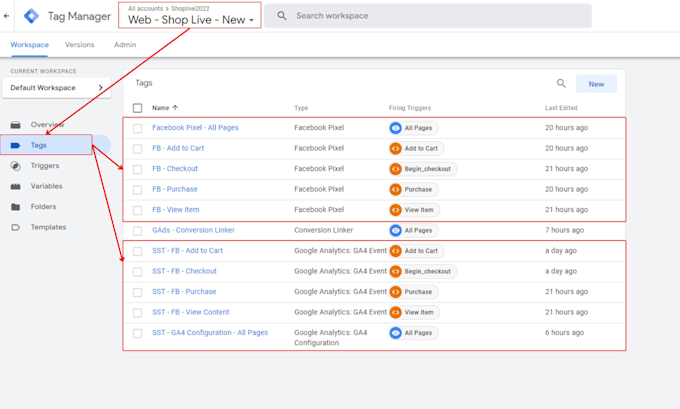This screenshot has height=409, width=680.
Task: Click the Type column header
Action: [x=301, y=108]
